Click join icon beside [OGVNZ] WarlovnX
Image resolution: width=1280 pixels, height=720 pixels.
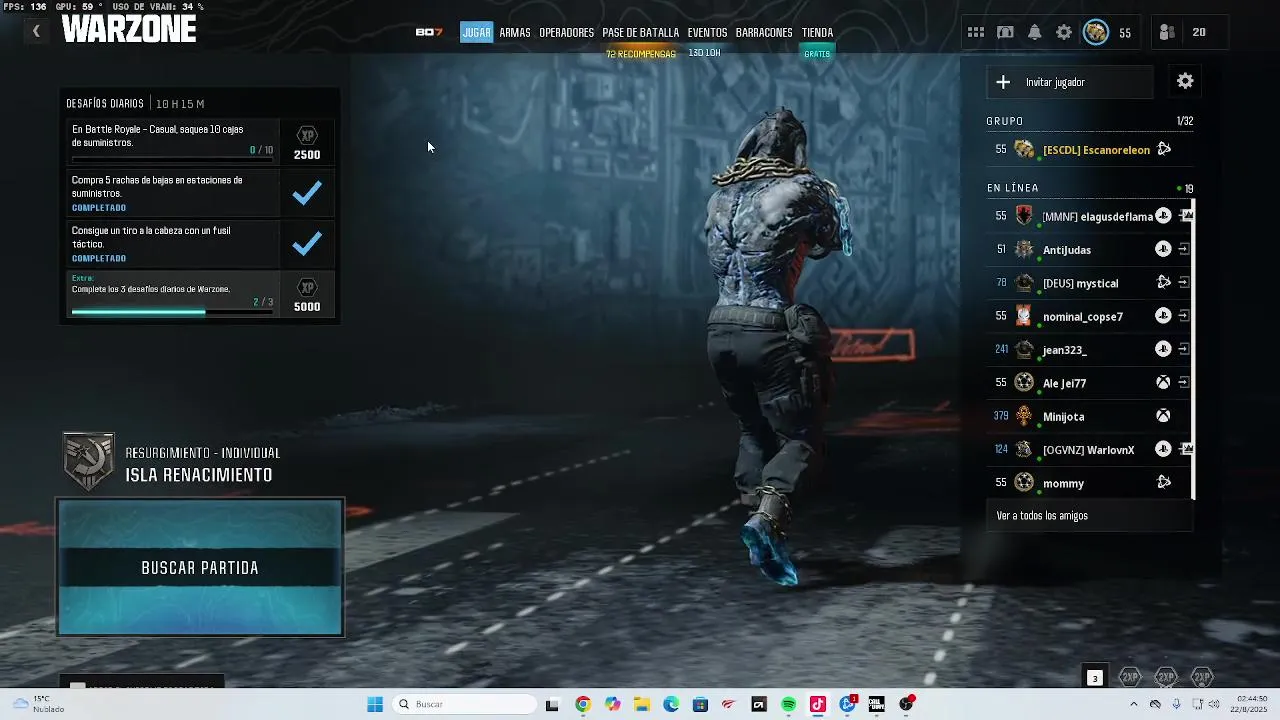pyautogui.click(x=1186, y=449)
